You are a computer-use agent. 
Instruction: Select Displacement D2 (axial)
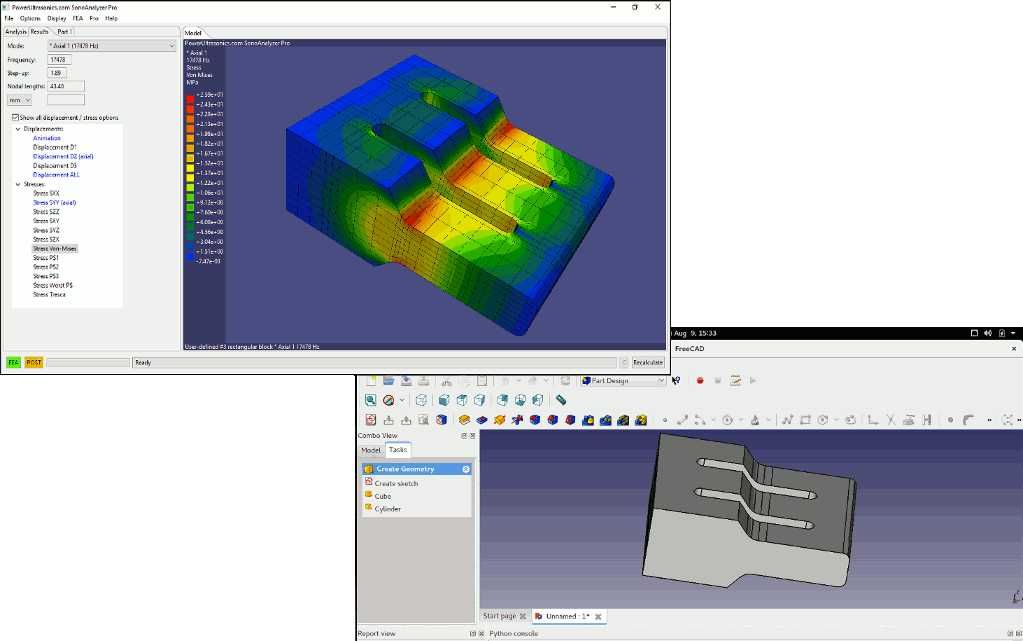click(63, 157)
